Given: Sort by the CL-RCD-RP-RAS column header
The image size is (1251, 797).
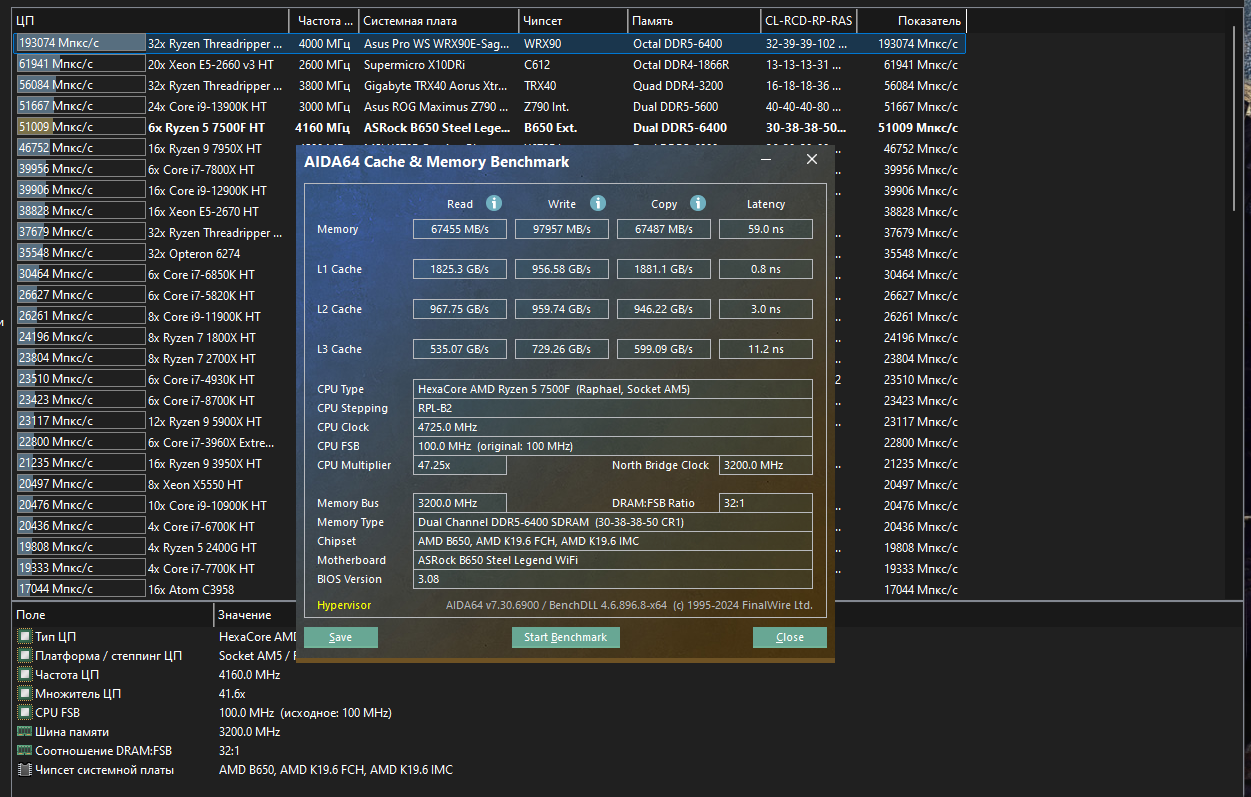Looking at the screenshot, I should tap(809, 21).
